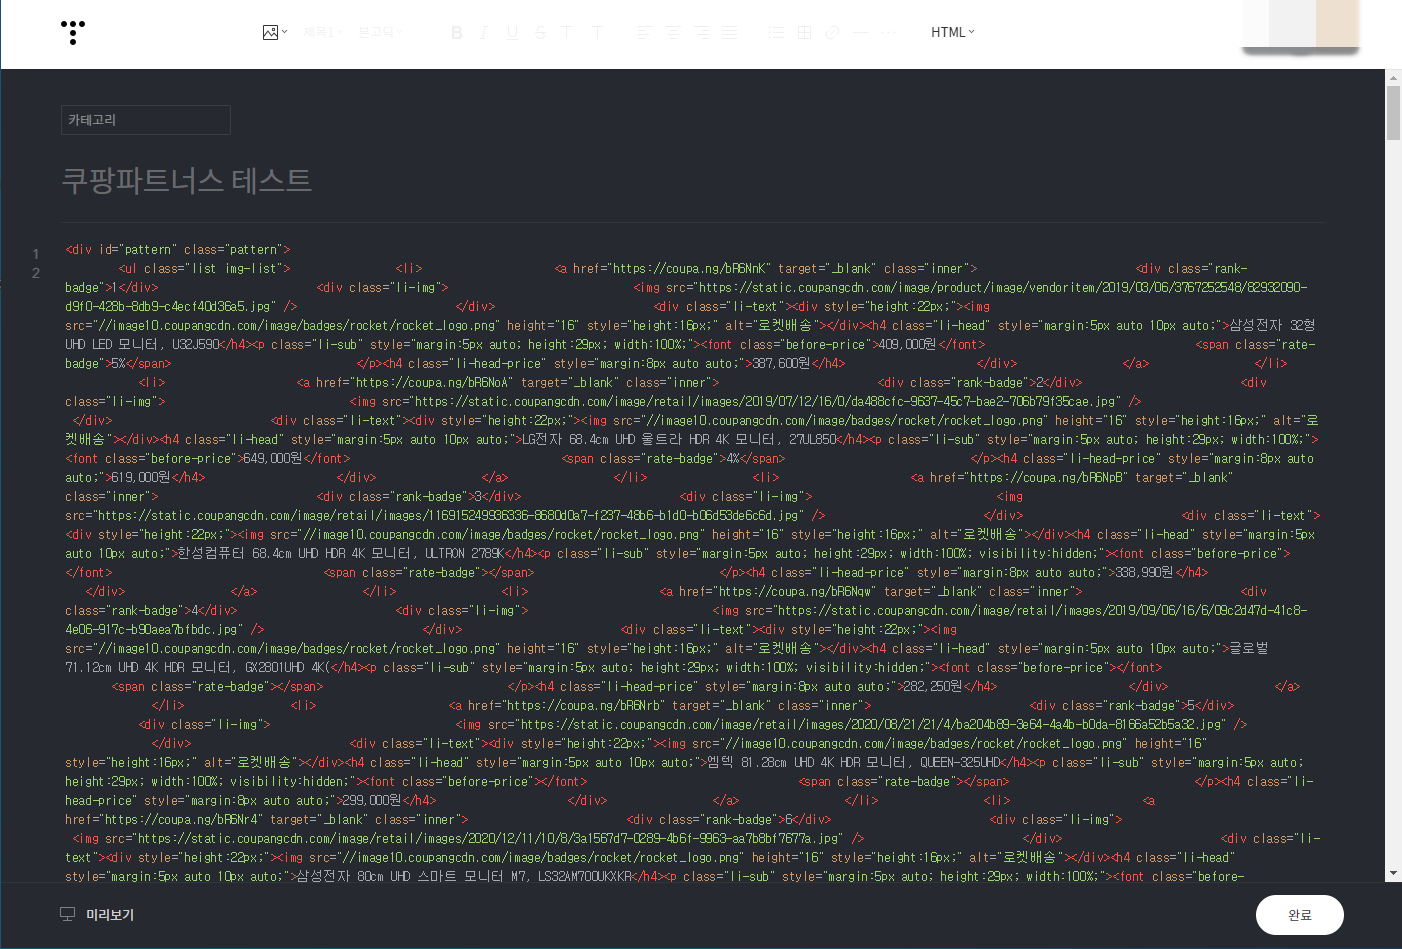This screenshot has width=1402, height=949.
Task: Insert a table
Action: point(804,32)
